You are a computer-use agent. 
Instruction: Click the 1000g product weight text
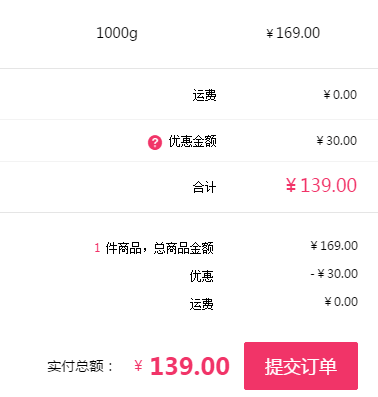click(117, 33)
